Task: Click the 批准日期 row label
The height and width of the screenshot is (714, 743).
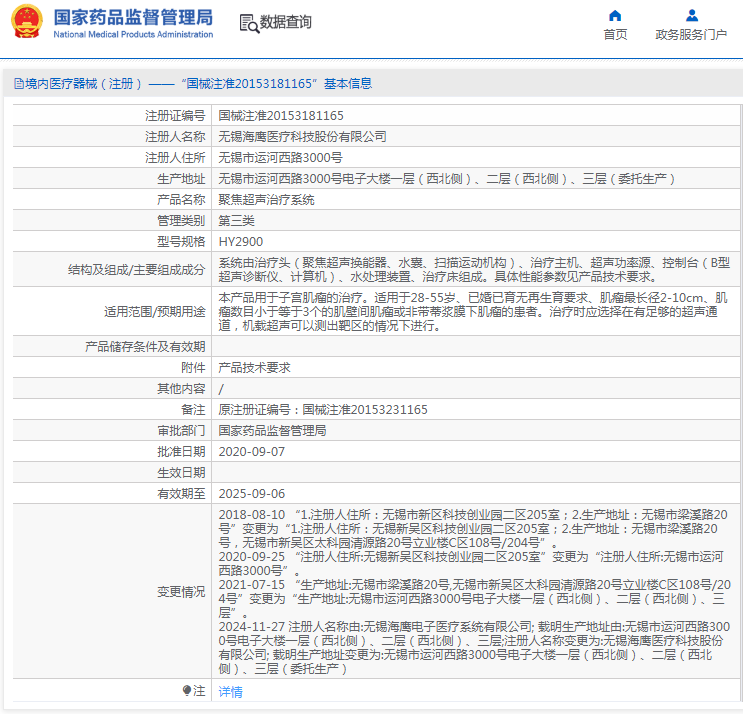Action: 181,452
